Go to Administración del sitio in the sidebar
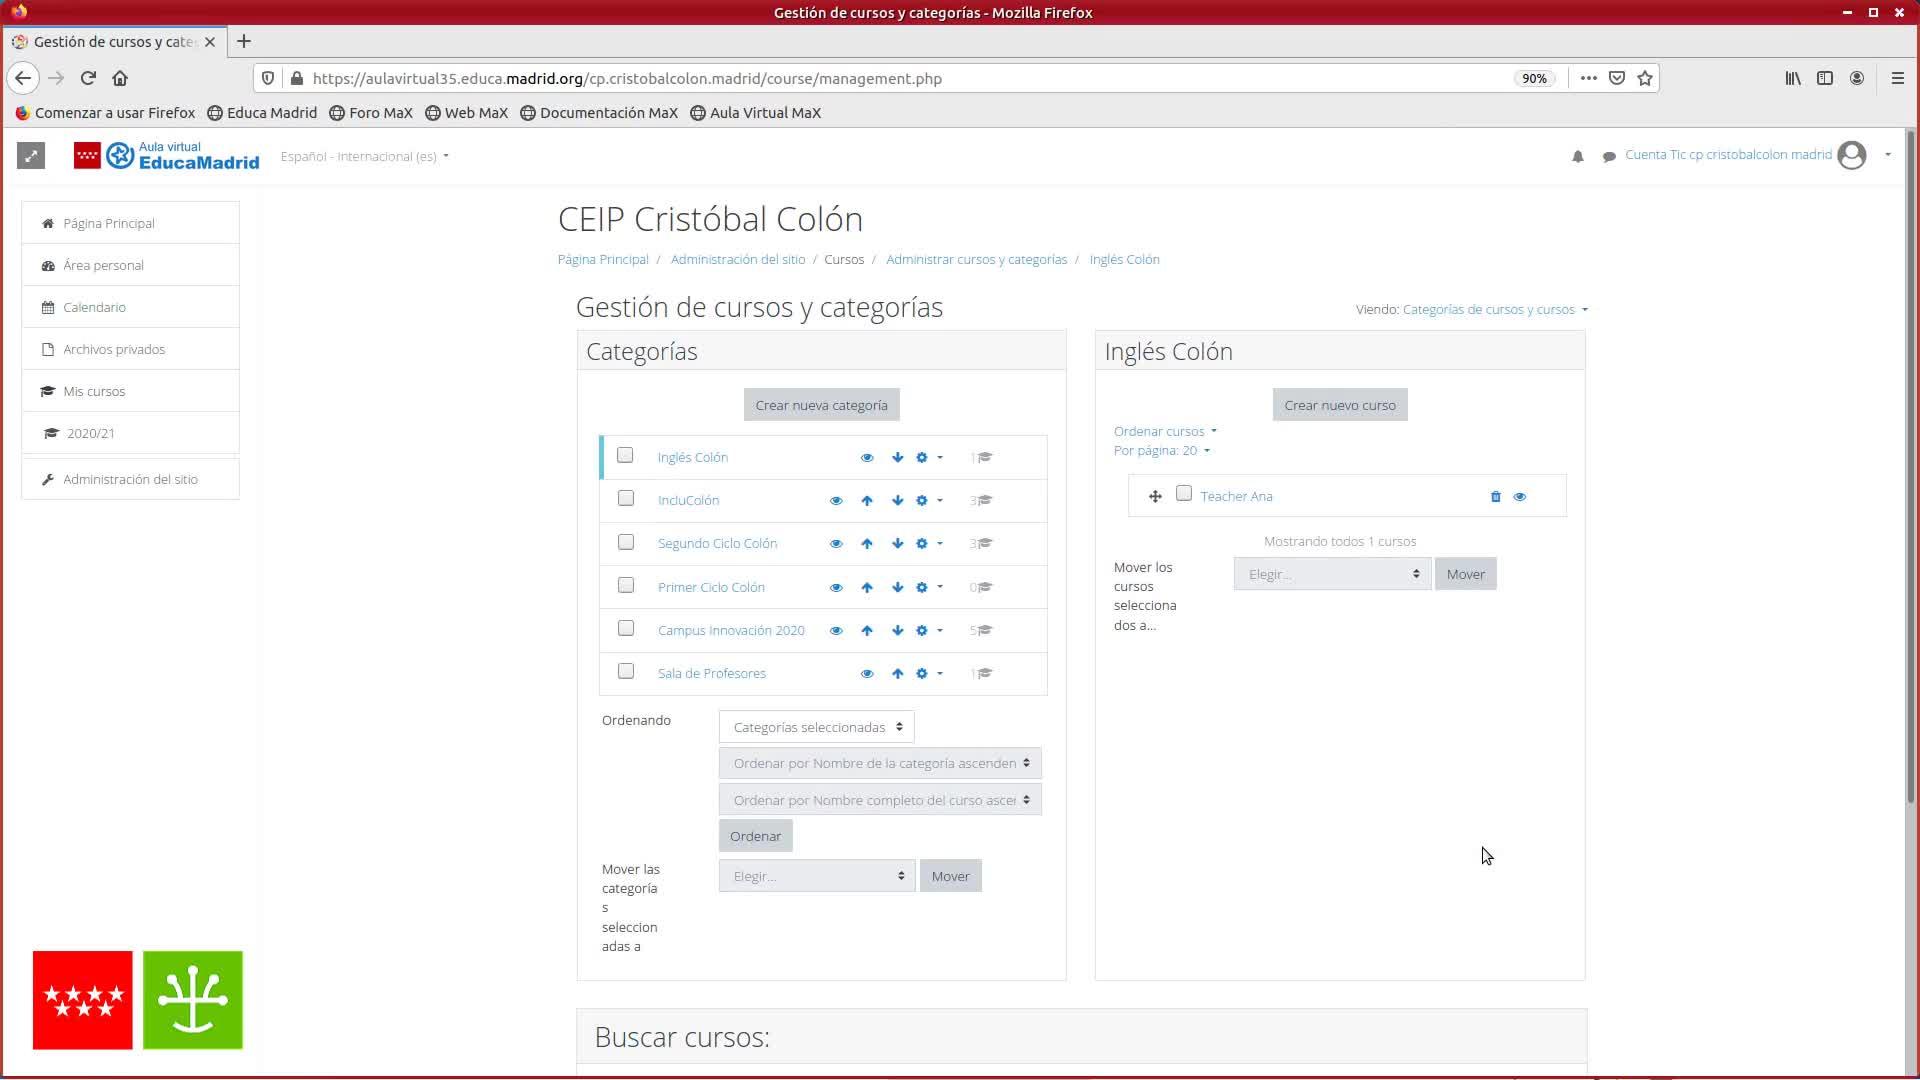This screenshot has height=1080, width=1920. (130, 480)
